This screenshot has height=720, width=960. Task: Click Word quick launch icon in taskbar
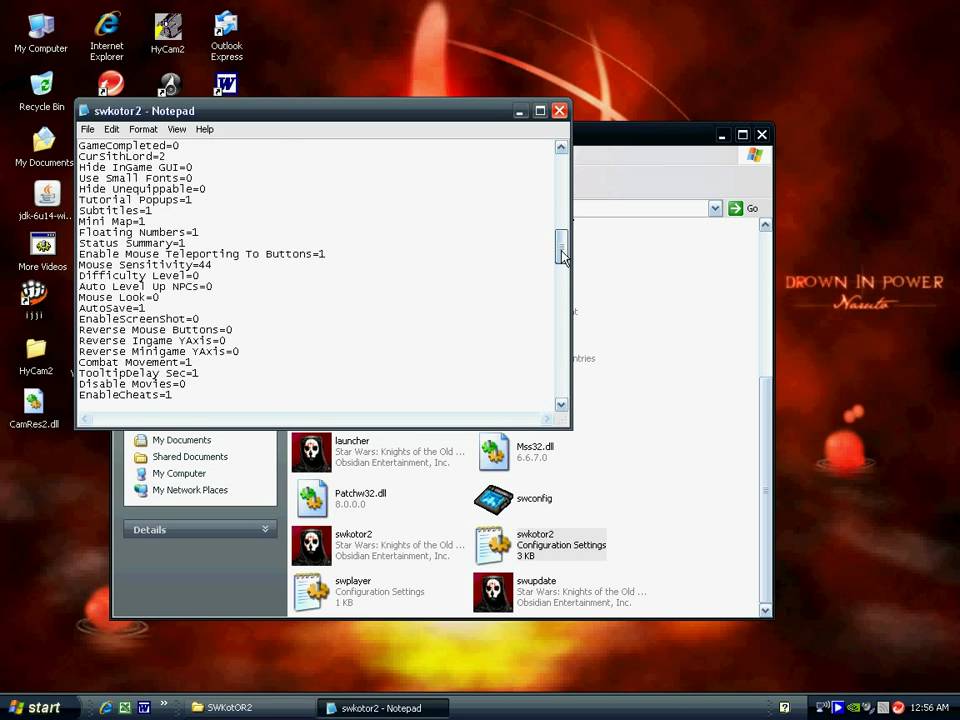[144, 708]
